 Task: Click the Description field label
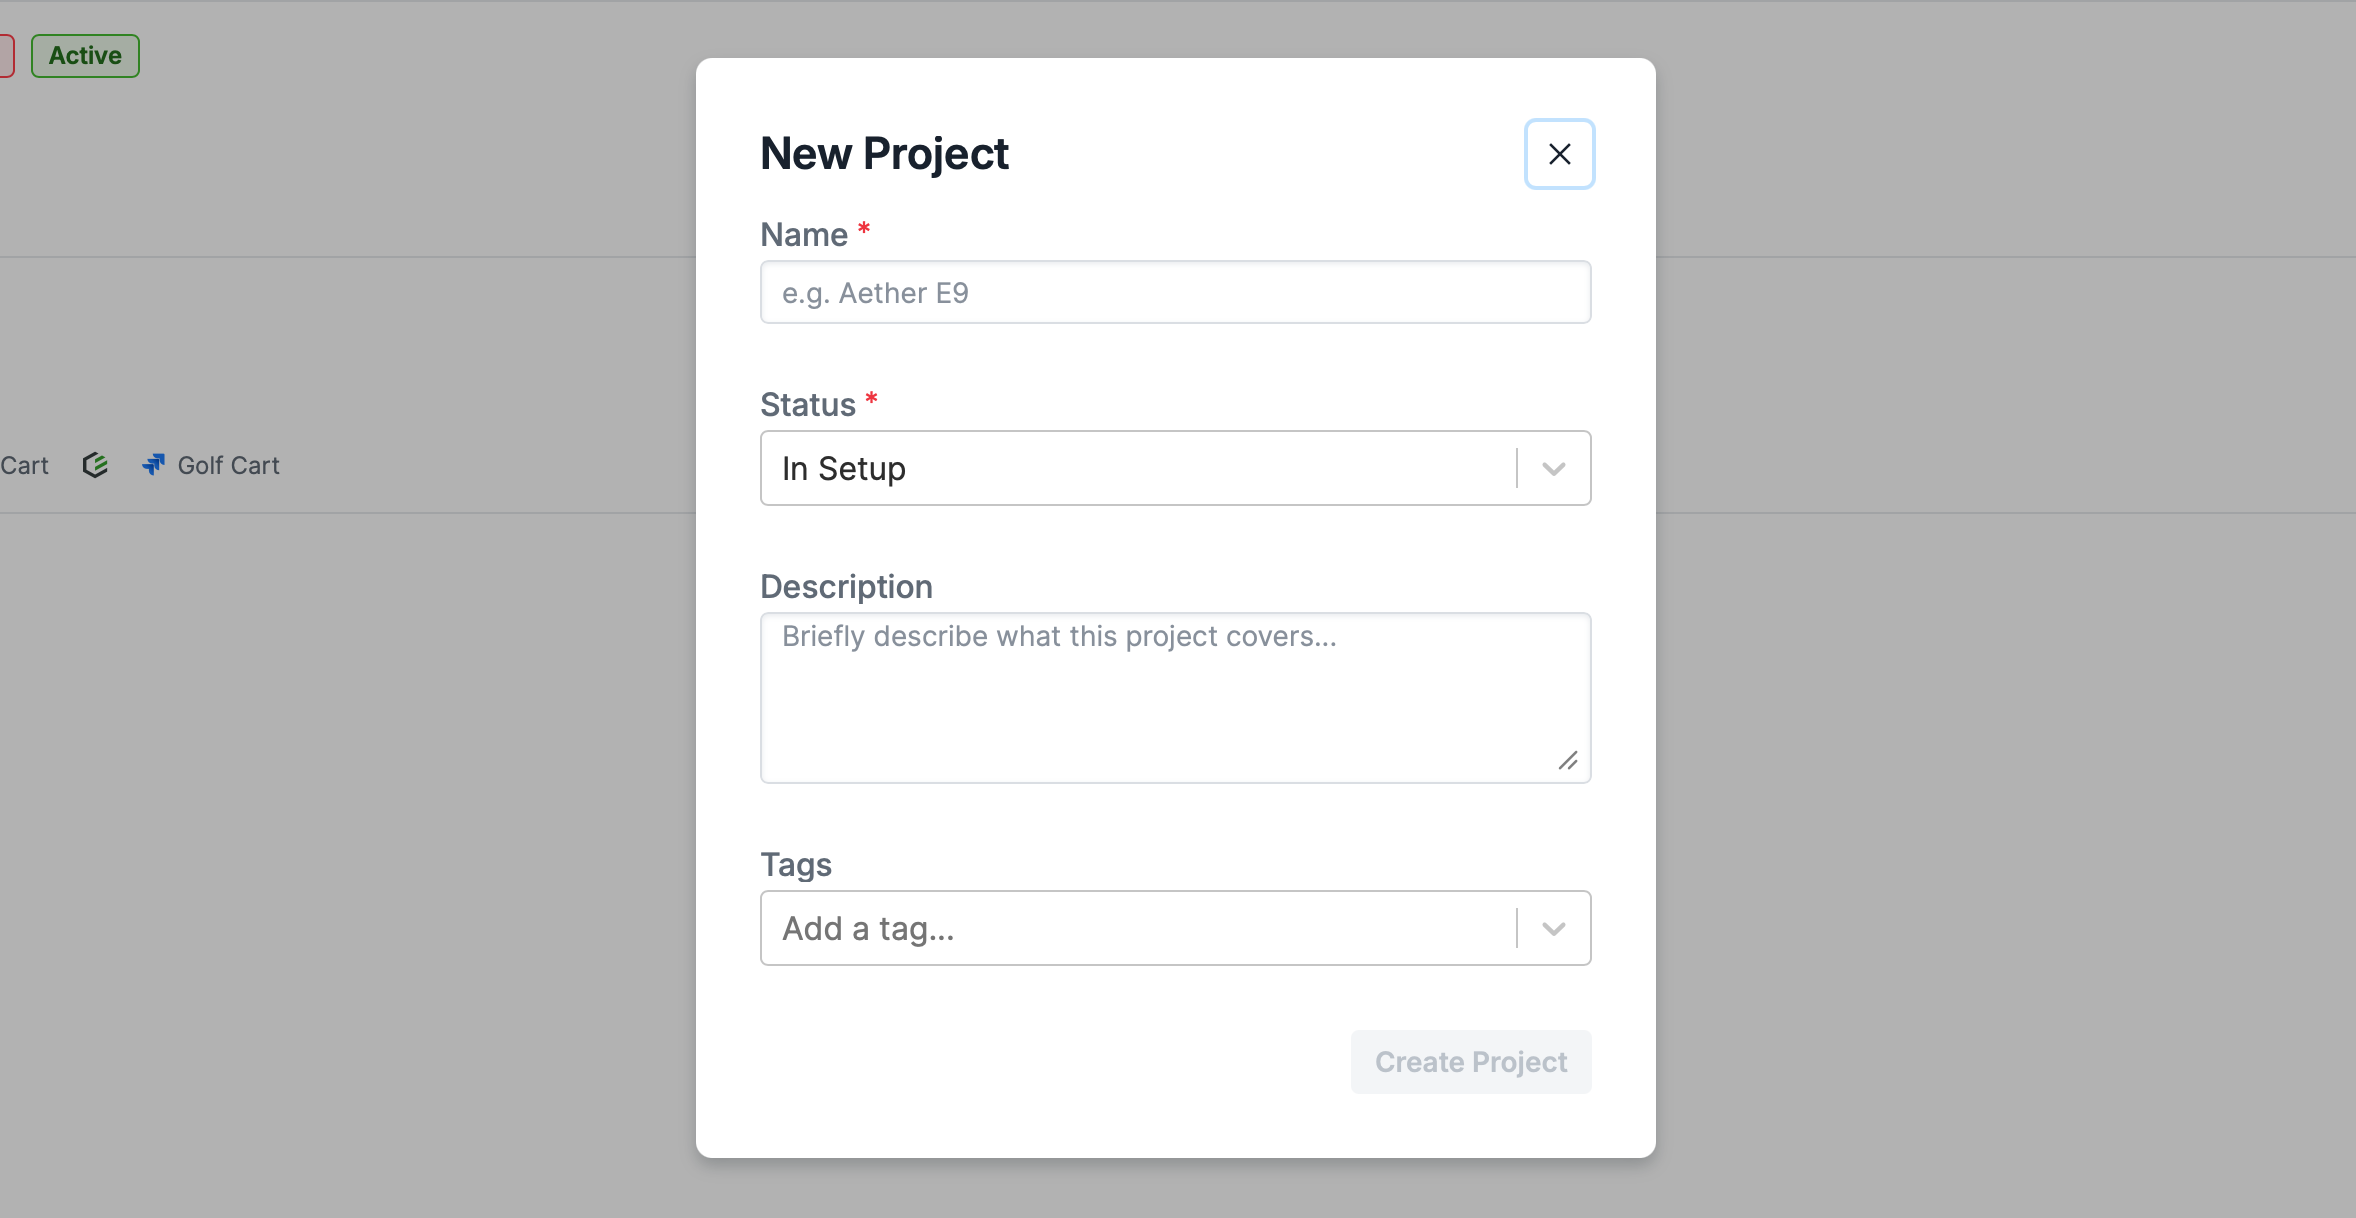point(846,586)
